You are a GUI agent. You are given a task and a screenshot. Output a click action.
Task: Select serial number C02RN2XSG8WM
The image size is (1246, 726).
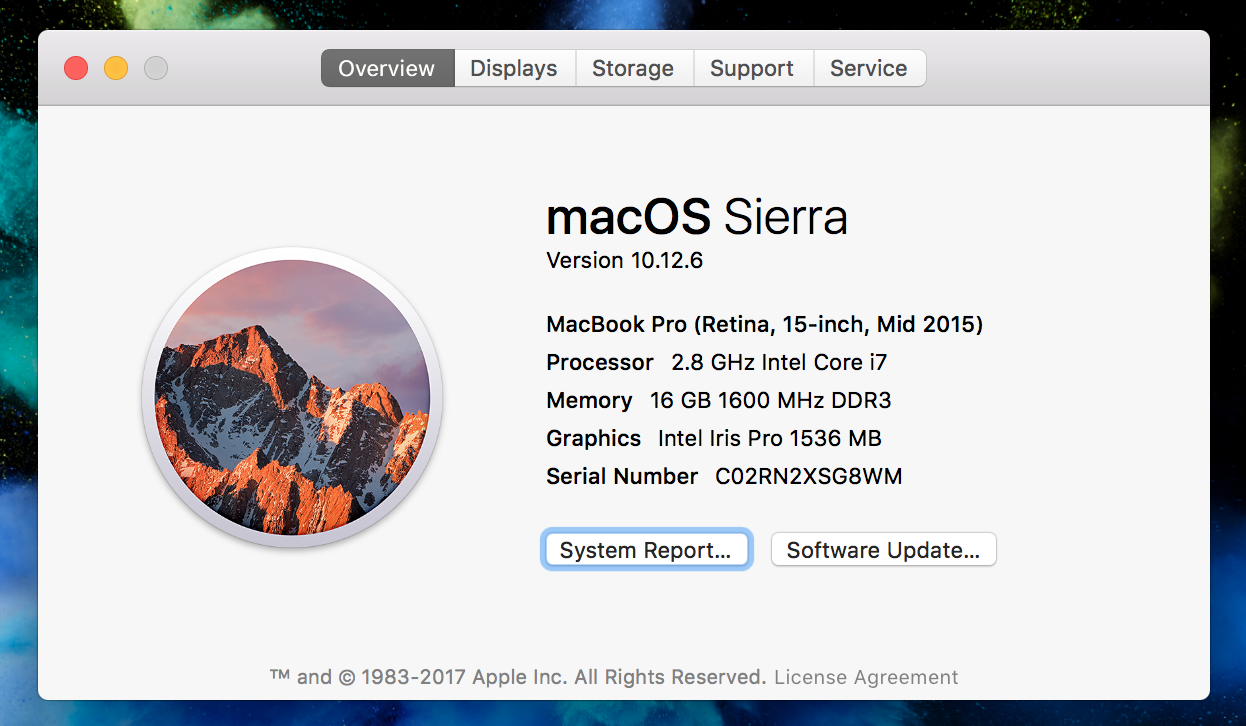tap(809, 476)
